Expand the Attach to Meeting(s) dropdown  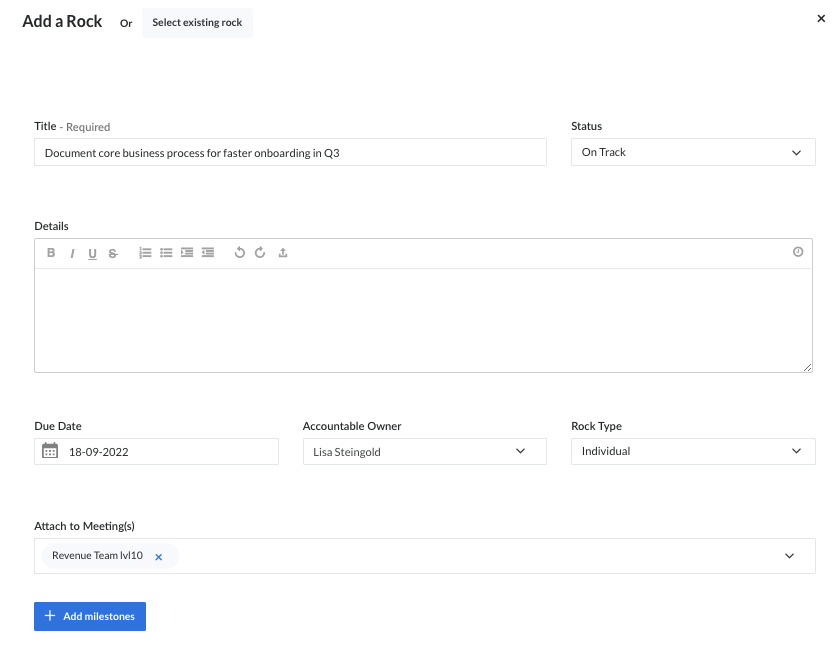[x=789, y=556]
